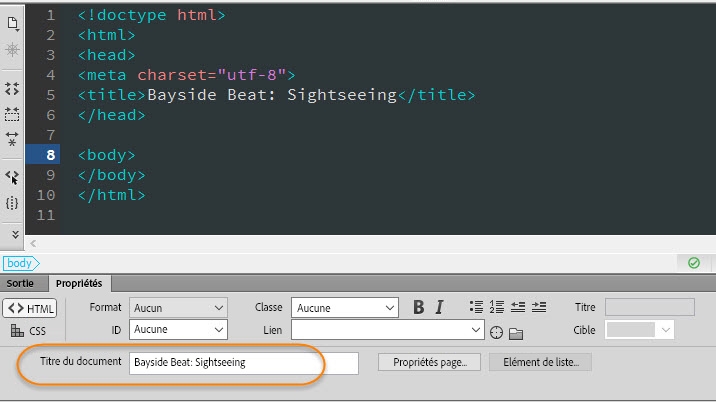Open the ID dropdown

coord(178,329)
